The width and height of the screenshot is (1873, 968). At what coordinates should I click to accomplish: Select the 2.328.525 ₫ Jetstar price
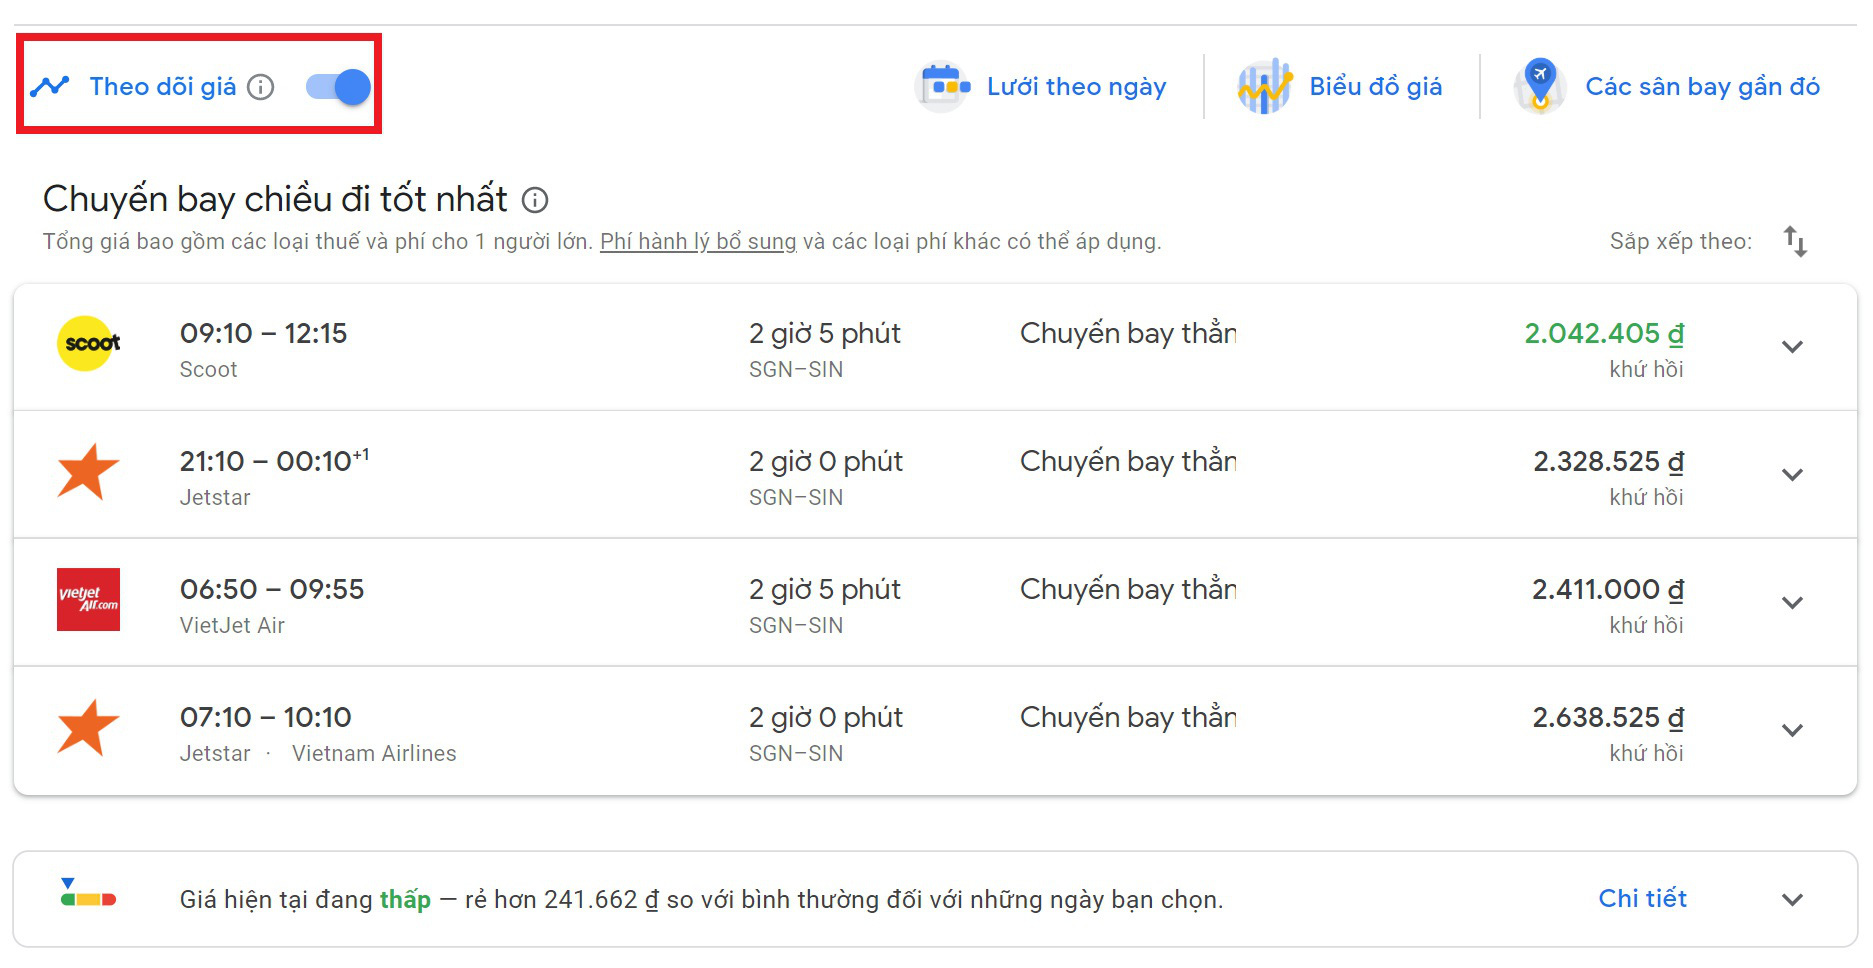tap(1608, 462)
